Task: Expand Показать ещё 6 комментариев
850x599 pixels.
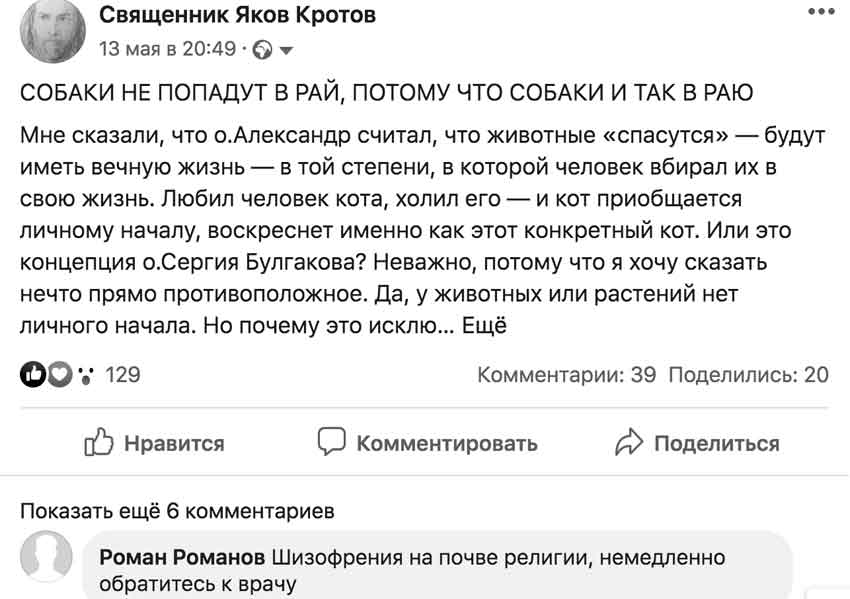Action: pyautogui.click(x=177, y=511)
